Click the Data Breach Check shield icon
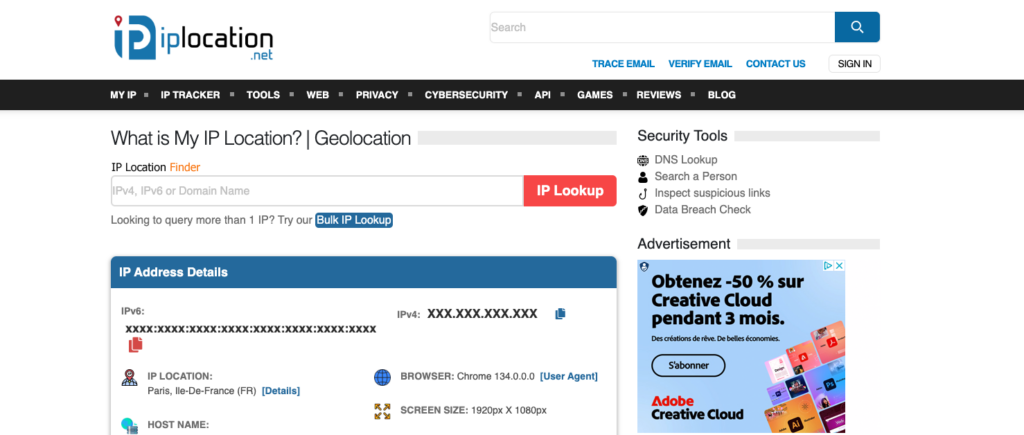This screenshot has height=435, width=1024. (x=643, y=210)
